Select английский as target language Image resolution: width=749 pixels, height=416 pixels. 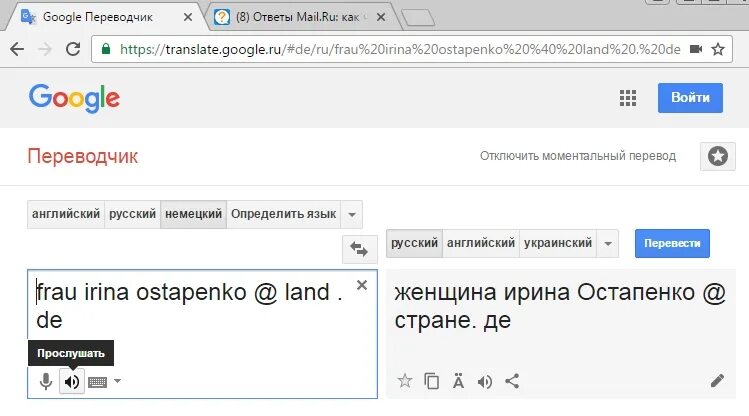coord(481,243)
